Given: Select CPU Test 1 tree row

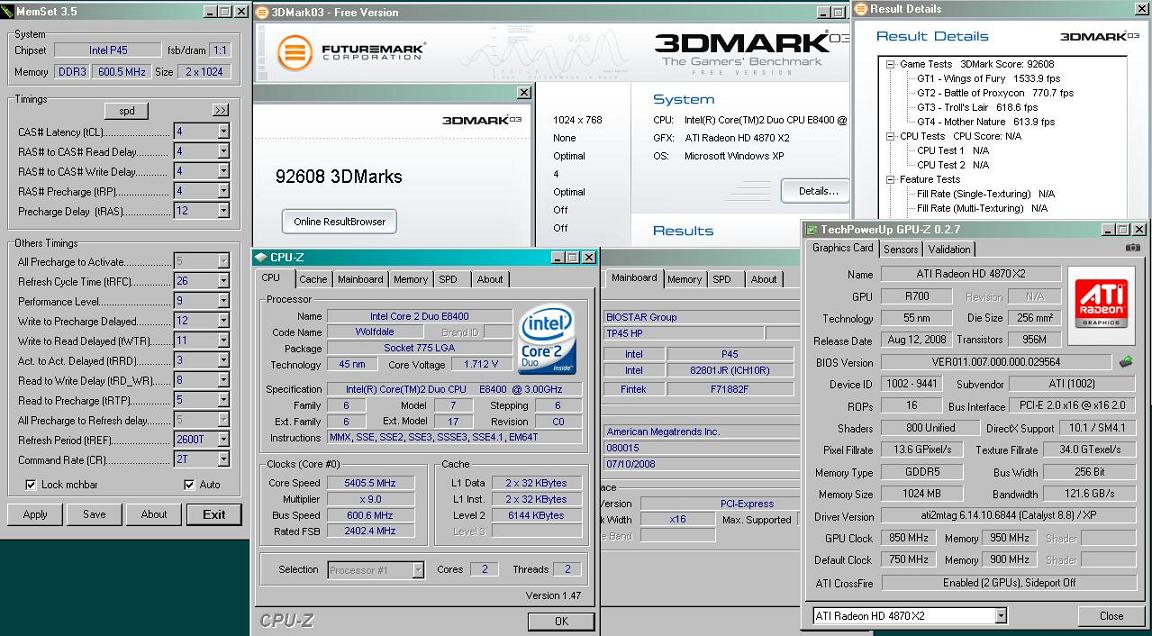Looking at the screenshot, I should (953, 151).
